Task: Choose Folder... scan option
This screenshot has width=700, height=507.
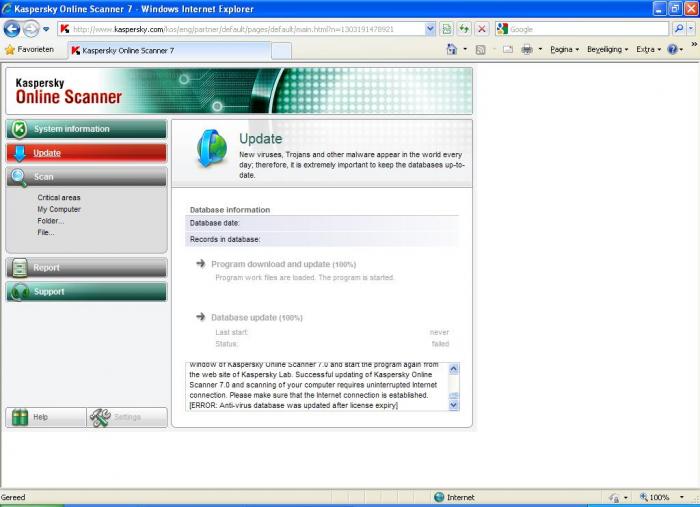Action: pyautogui.click(x=50, y=221)
